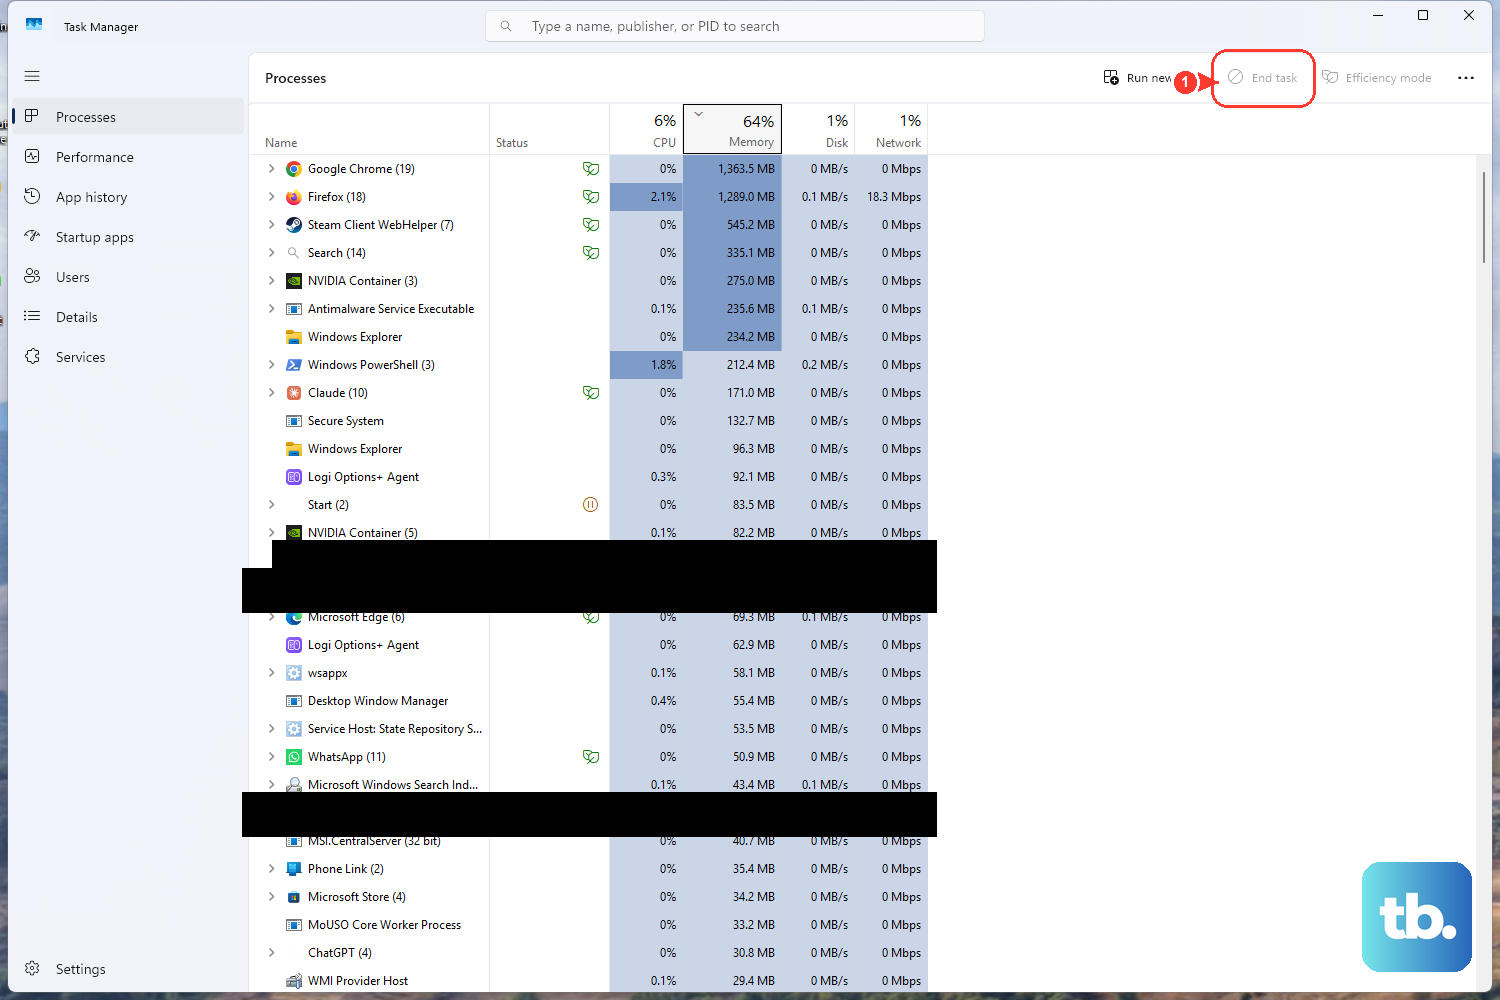Expand the Search (14) process group

(271, 253)
